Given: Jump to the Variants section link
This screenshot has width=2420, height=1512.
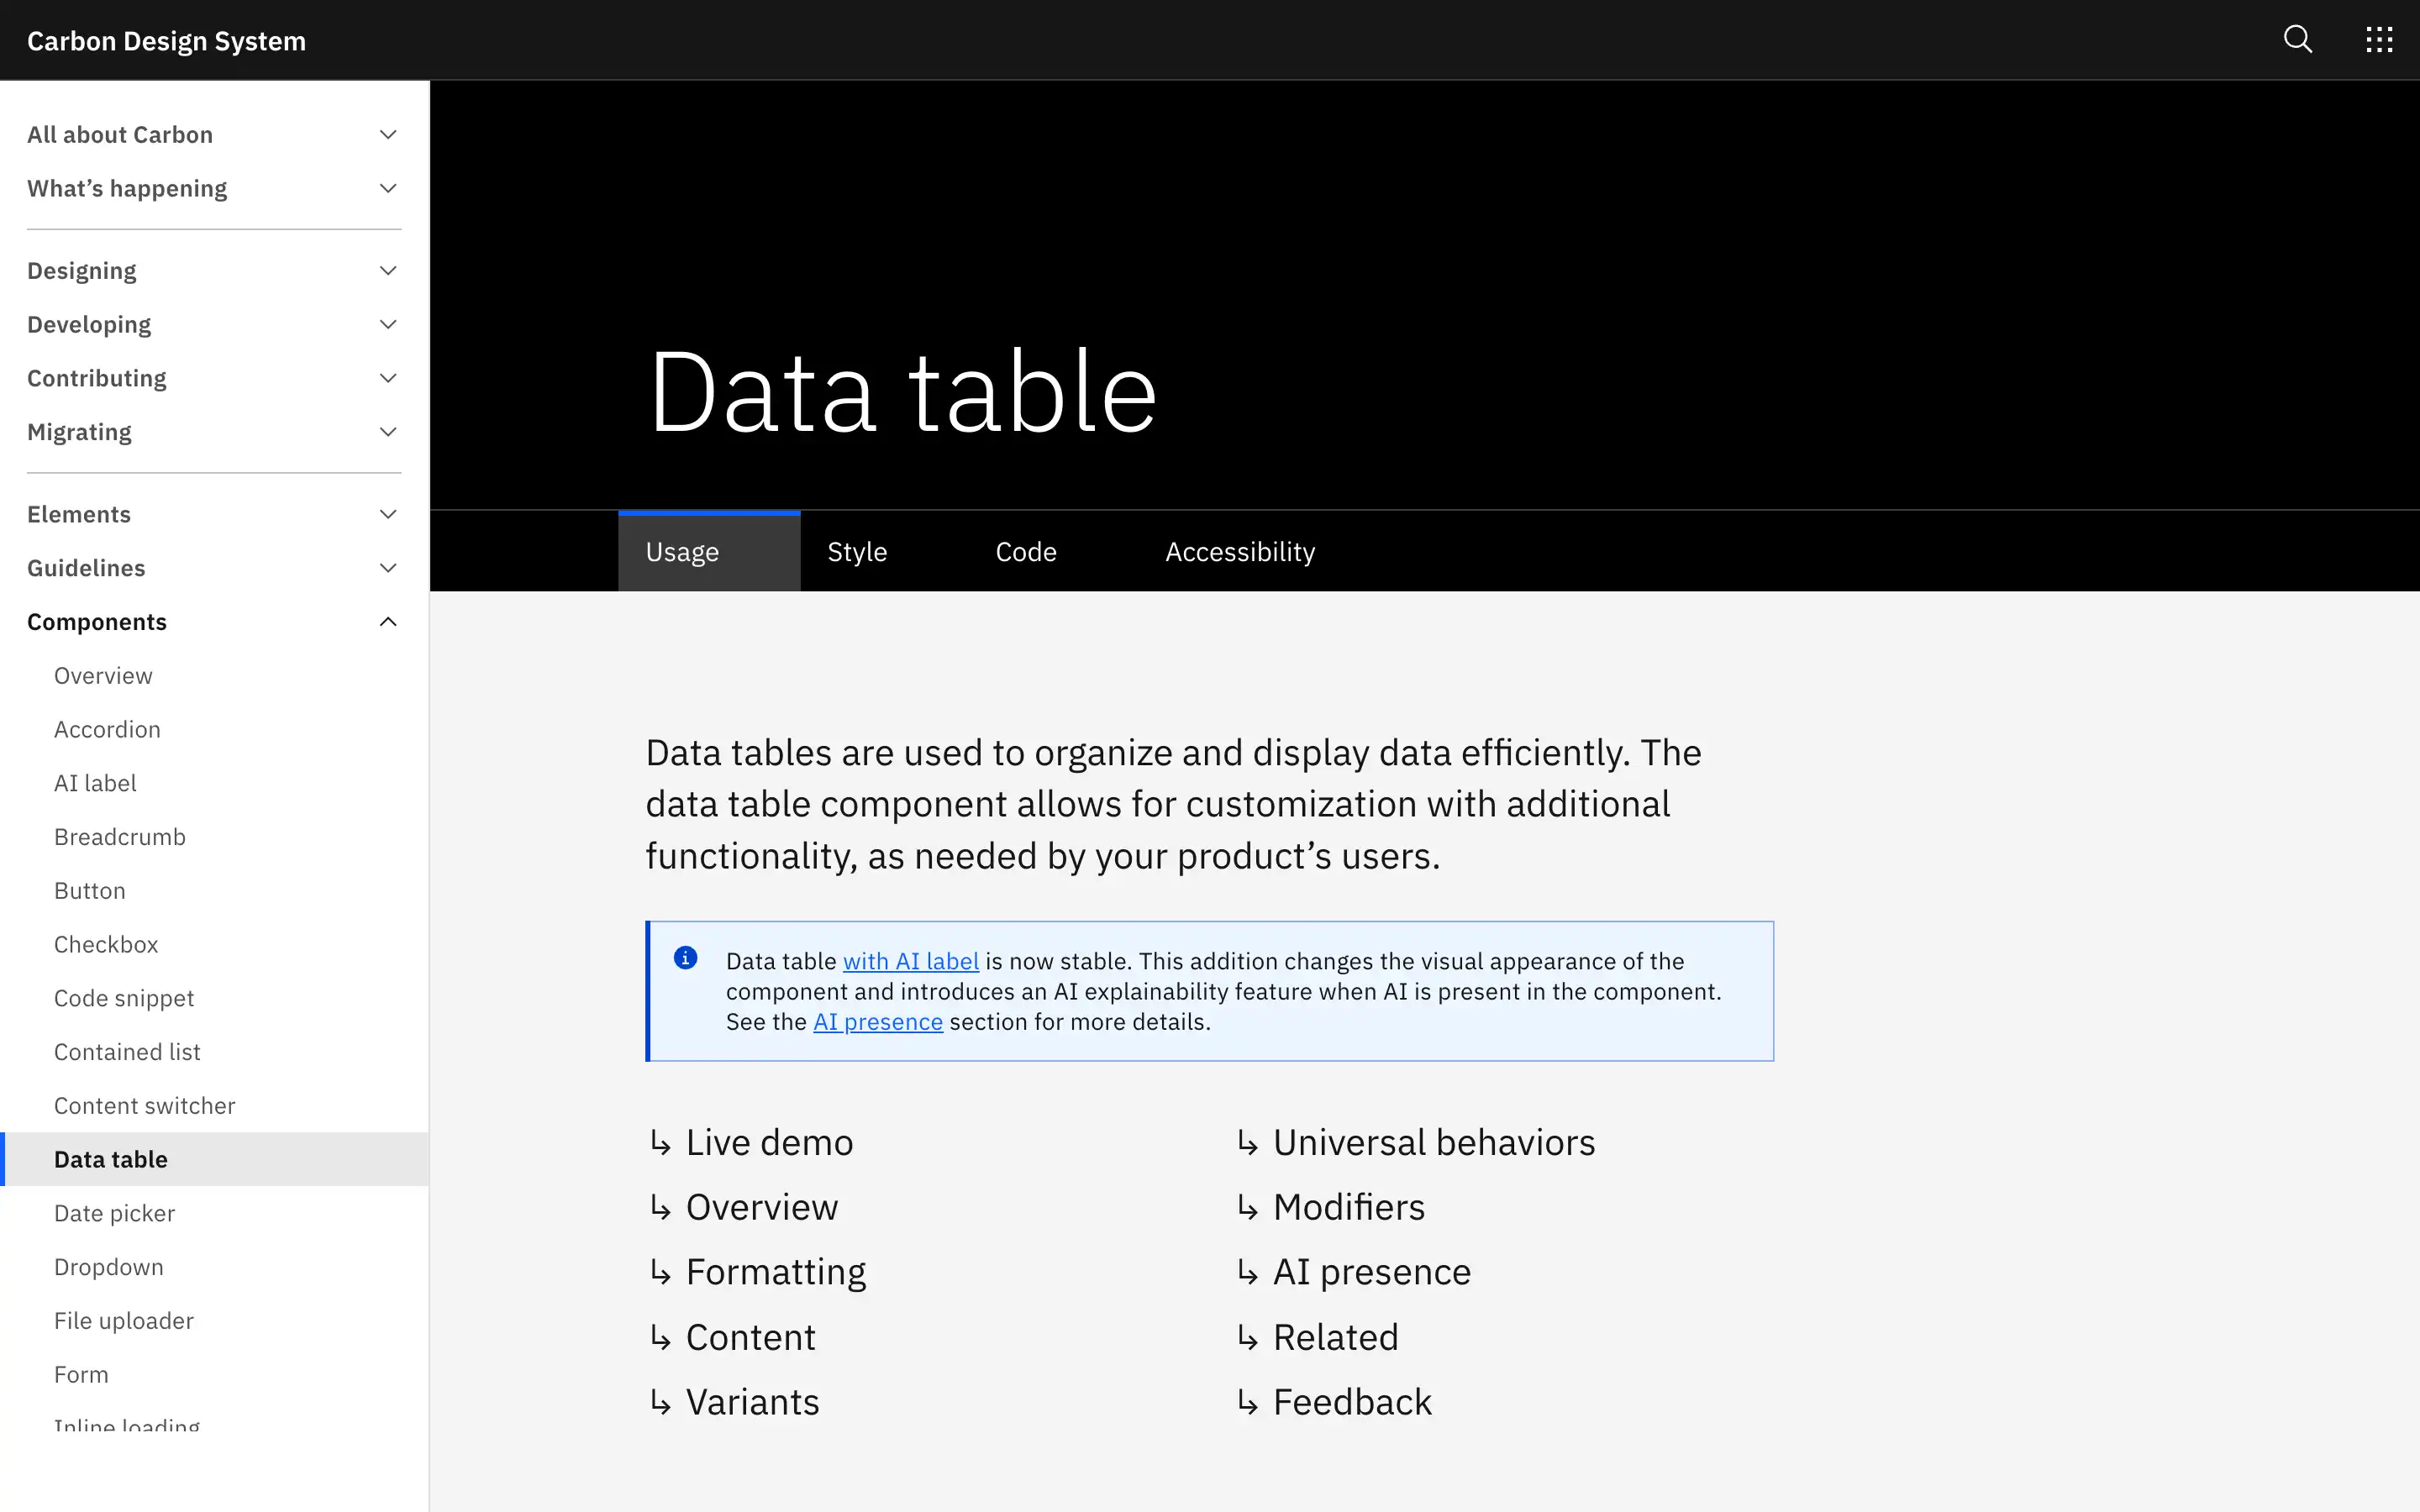Looking at the screenshot, I should (752, 1401).
